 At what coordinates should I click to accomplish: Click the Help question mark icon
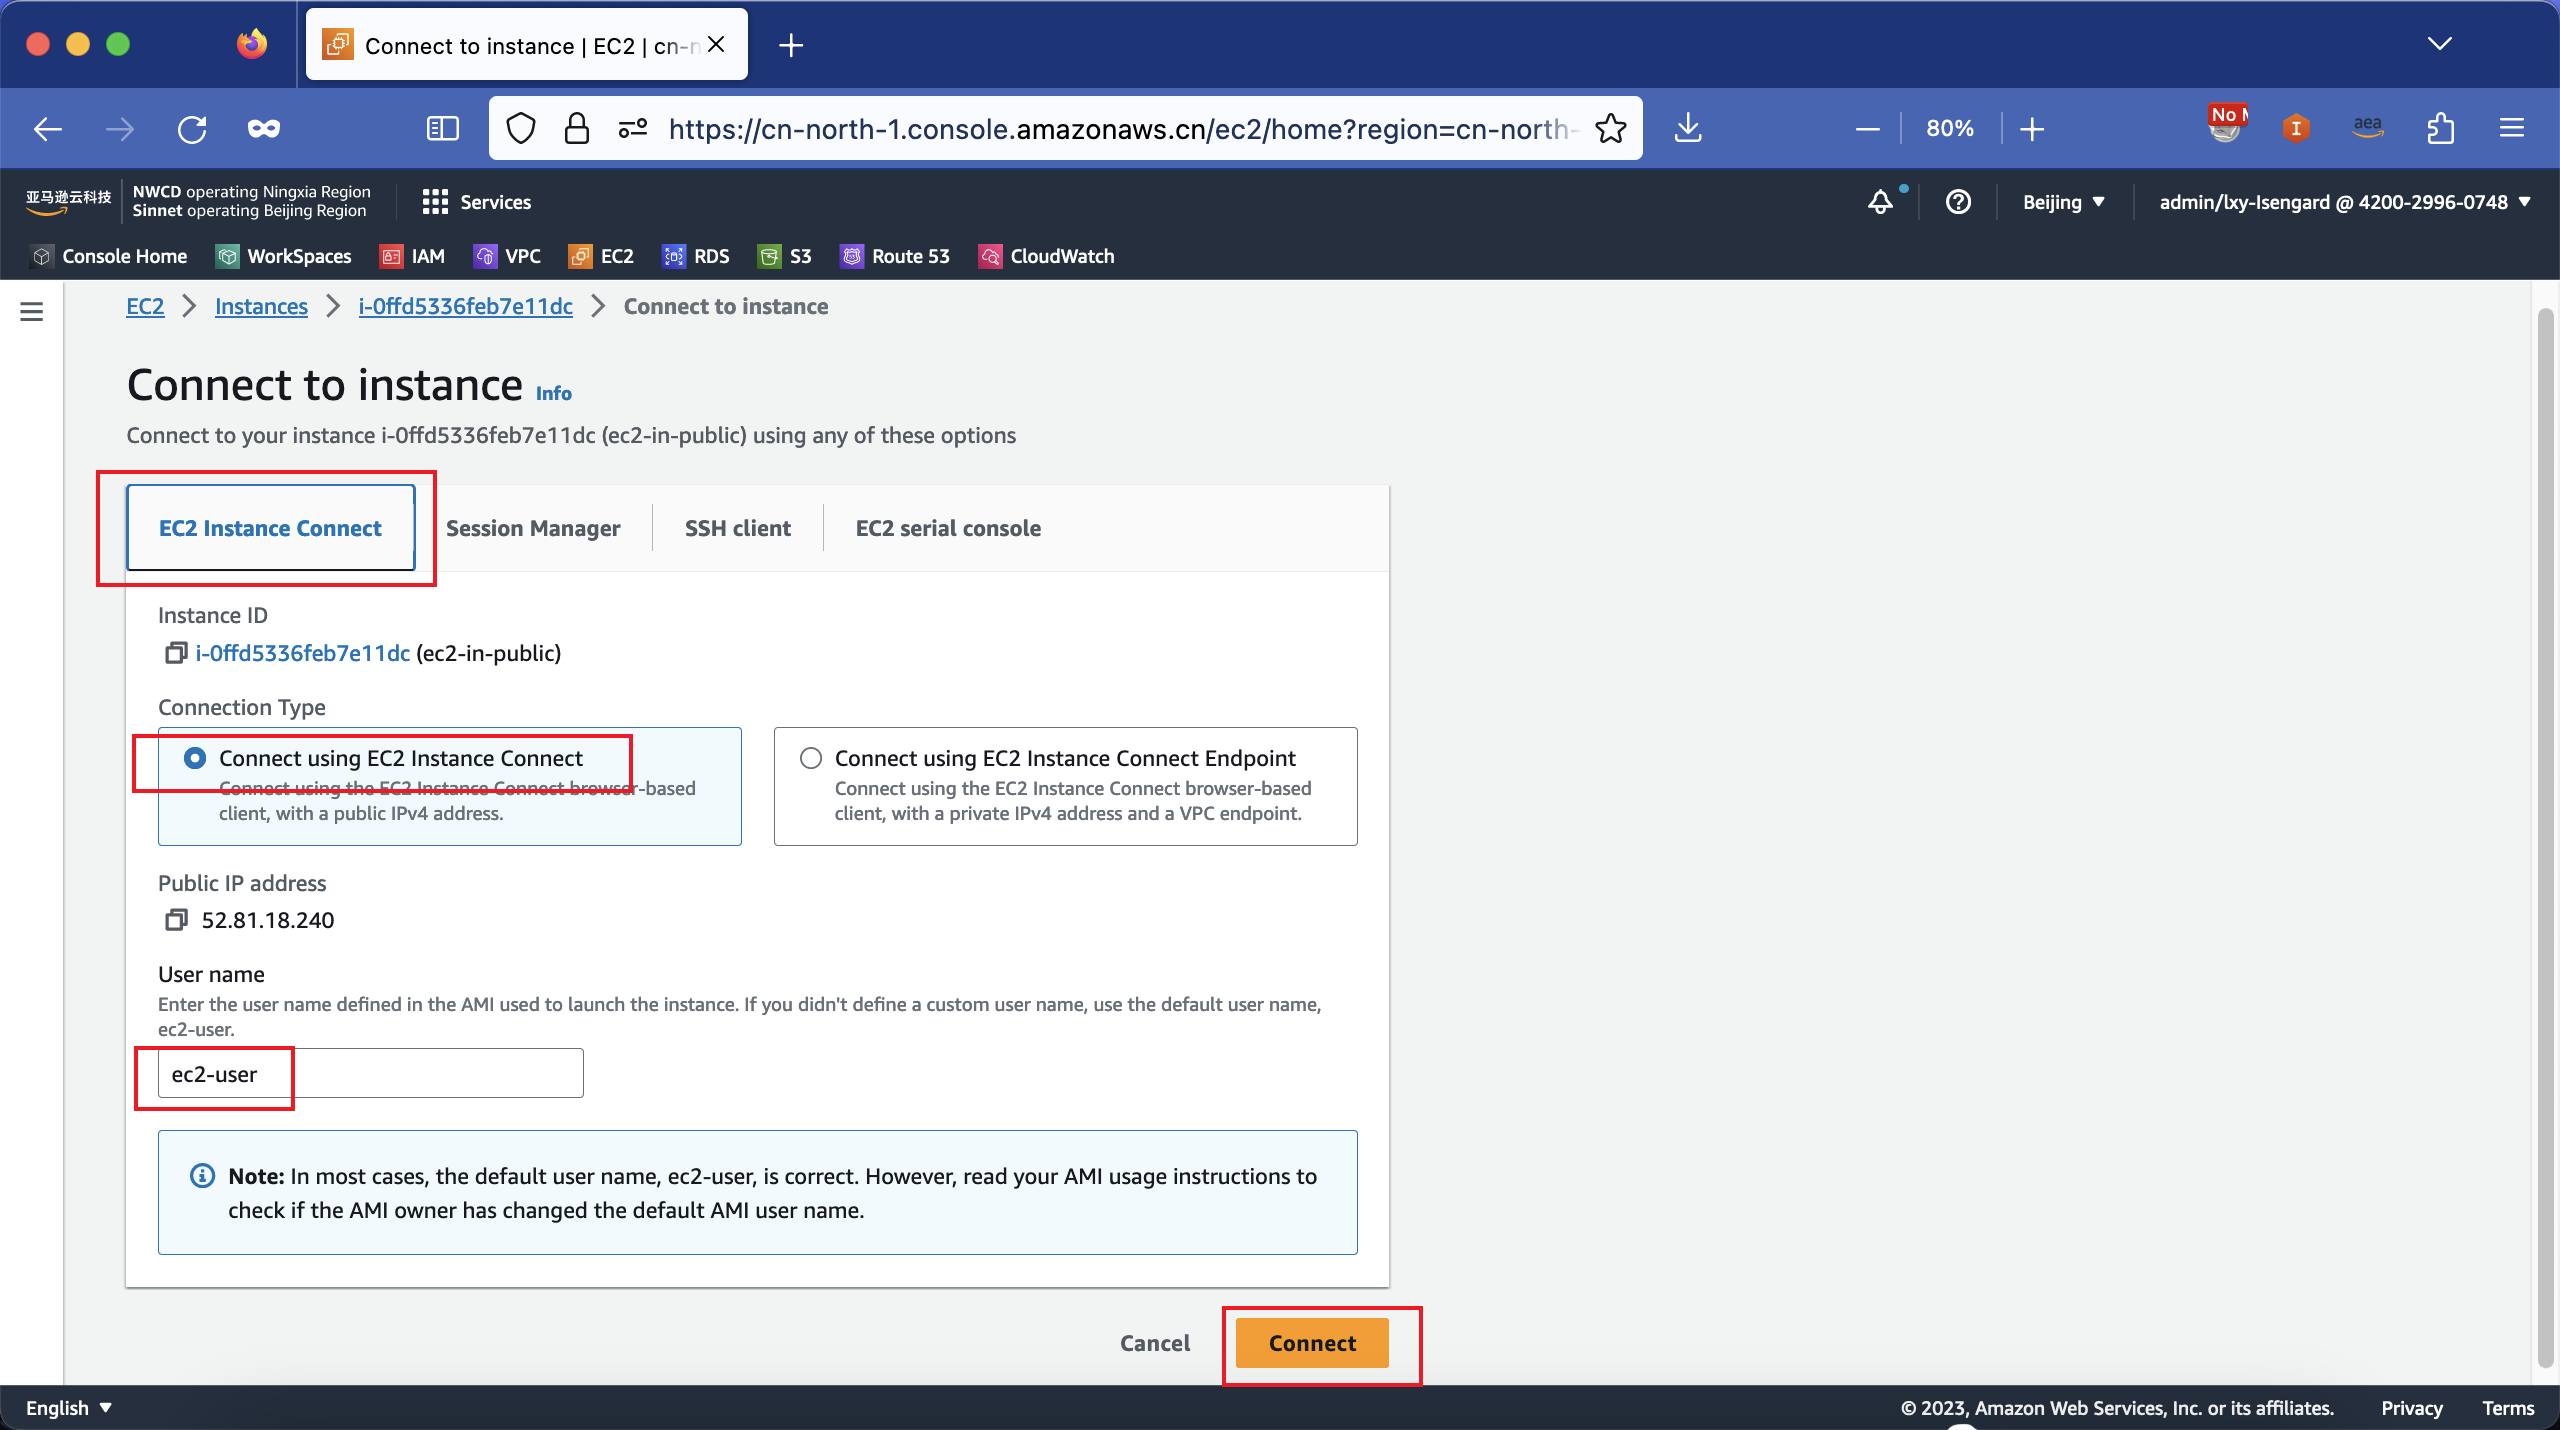[1955, 201]
